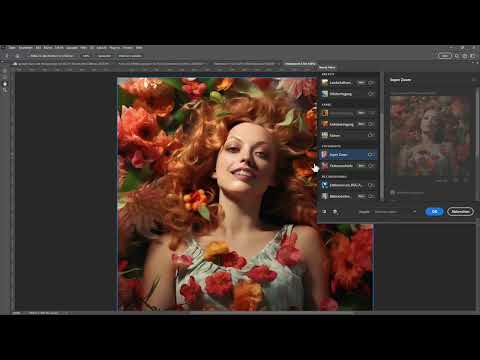Confirm with the blue OK button
480x360 pixels.
(x=434, y=212)
